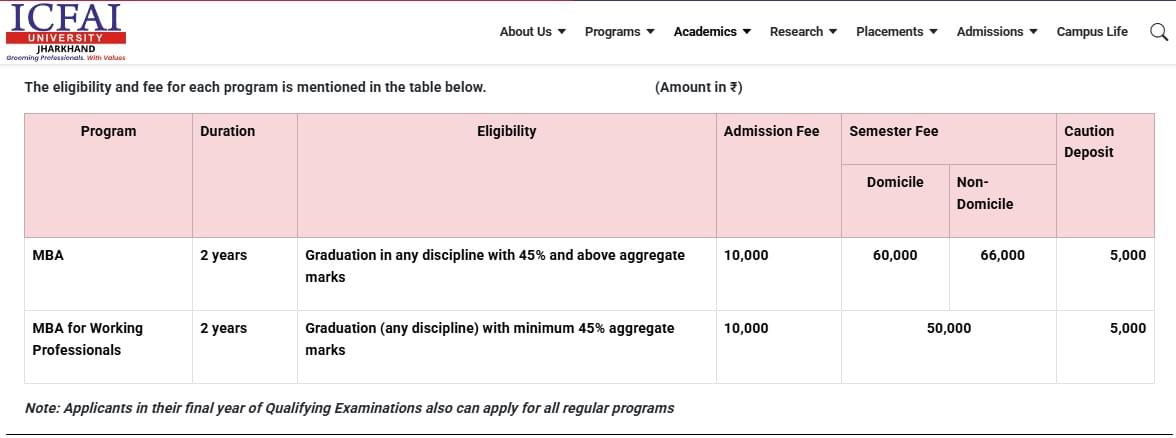The image size is (1176, 438).
Task: Click the search magnifier icon
Action: point(1158,31)
